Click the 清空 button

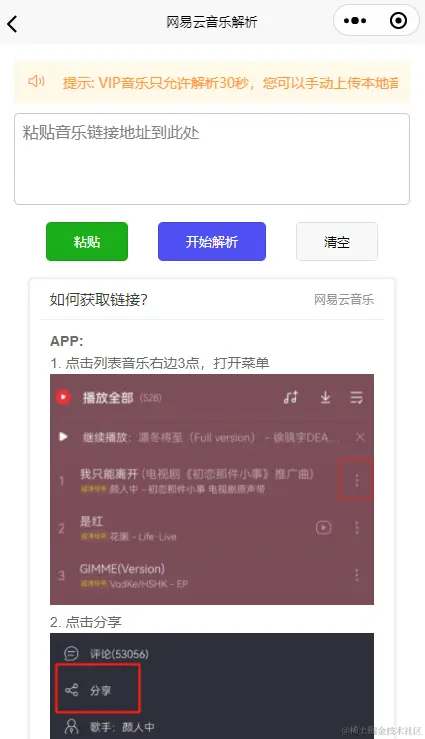tap(337, 241)
